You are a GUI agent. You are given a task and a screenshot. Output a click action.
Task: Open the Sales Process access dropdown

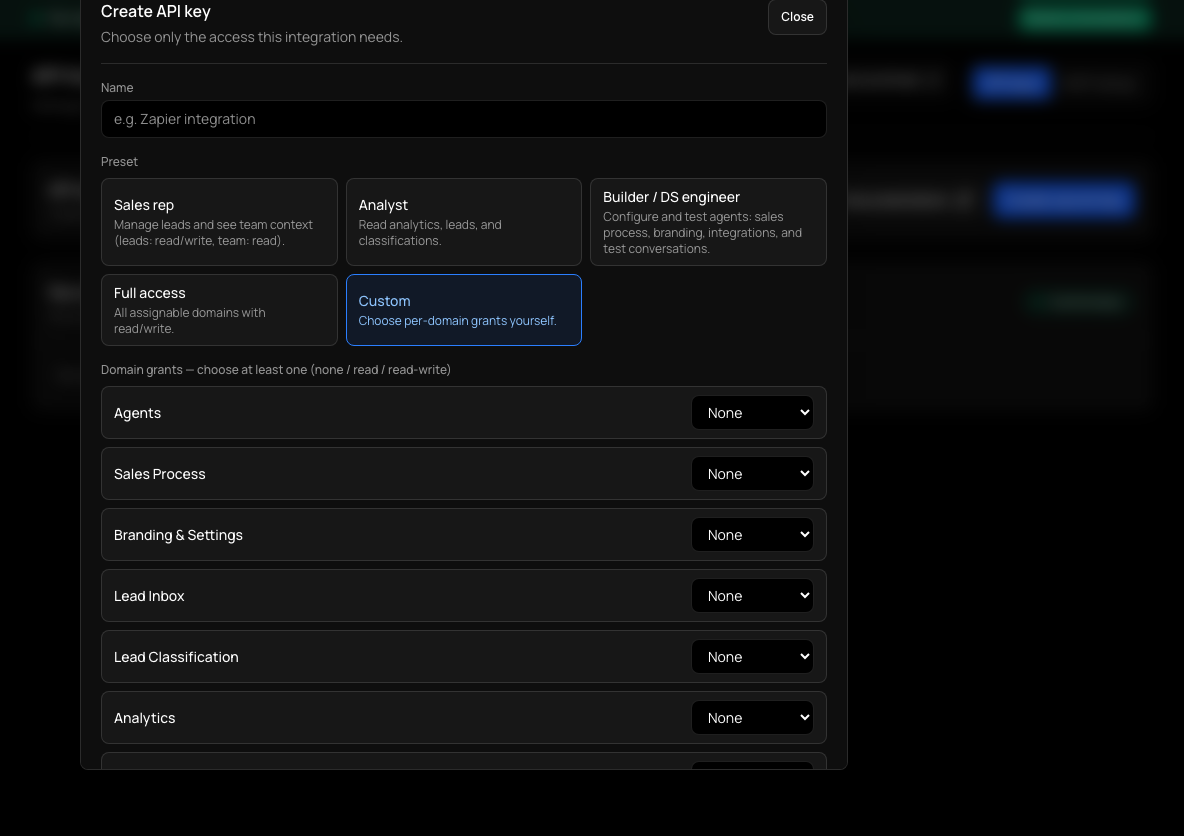(752, 474)
